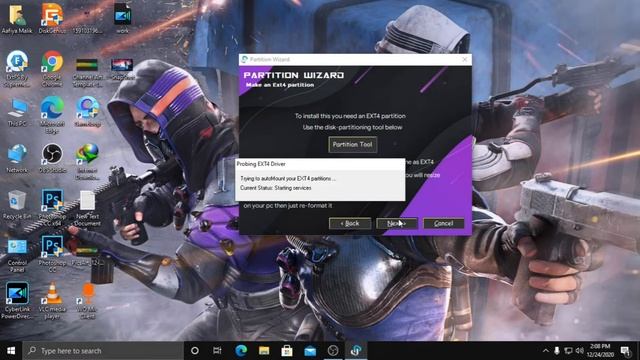Open the Network desktop icon
Image resolution: width=640 pixels, height=360 pixels.
pos(17,158)
